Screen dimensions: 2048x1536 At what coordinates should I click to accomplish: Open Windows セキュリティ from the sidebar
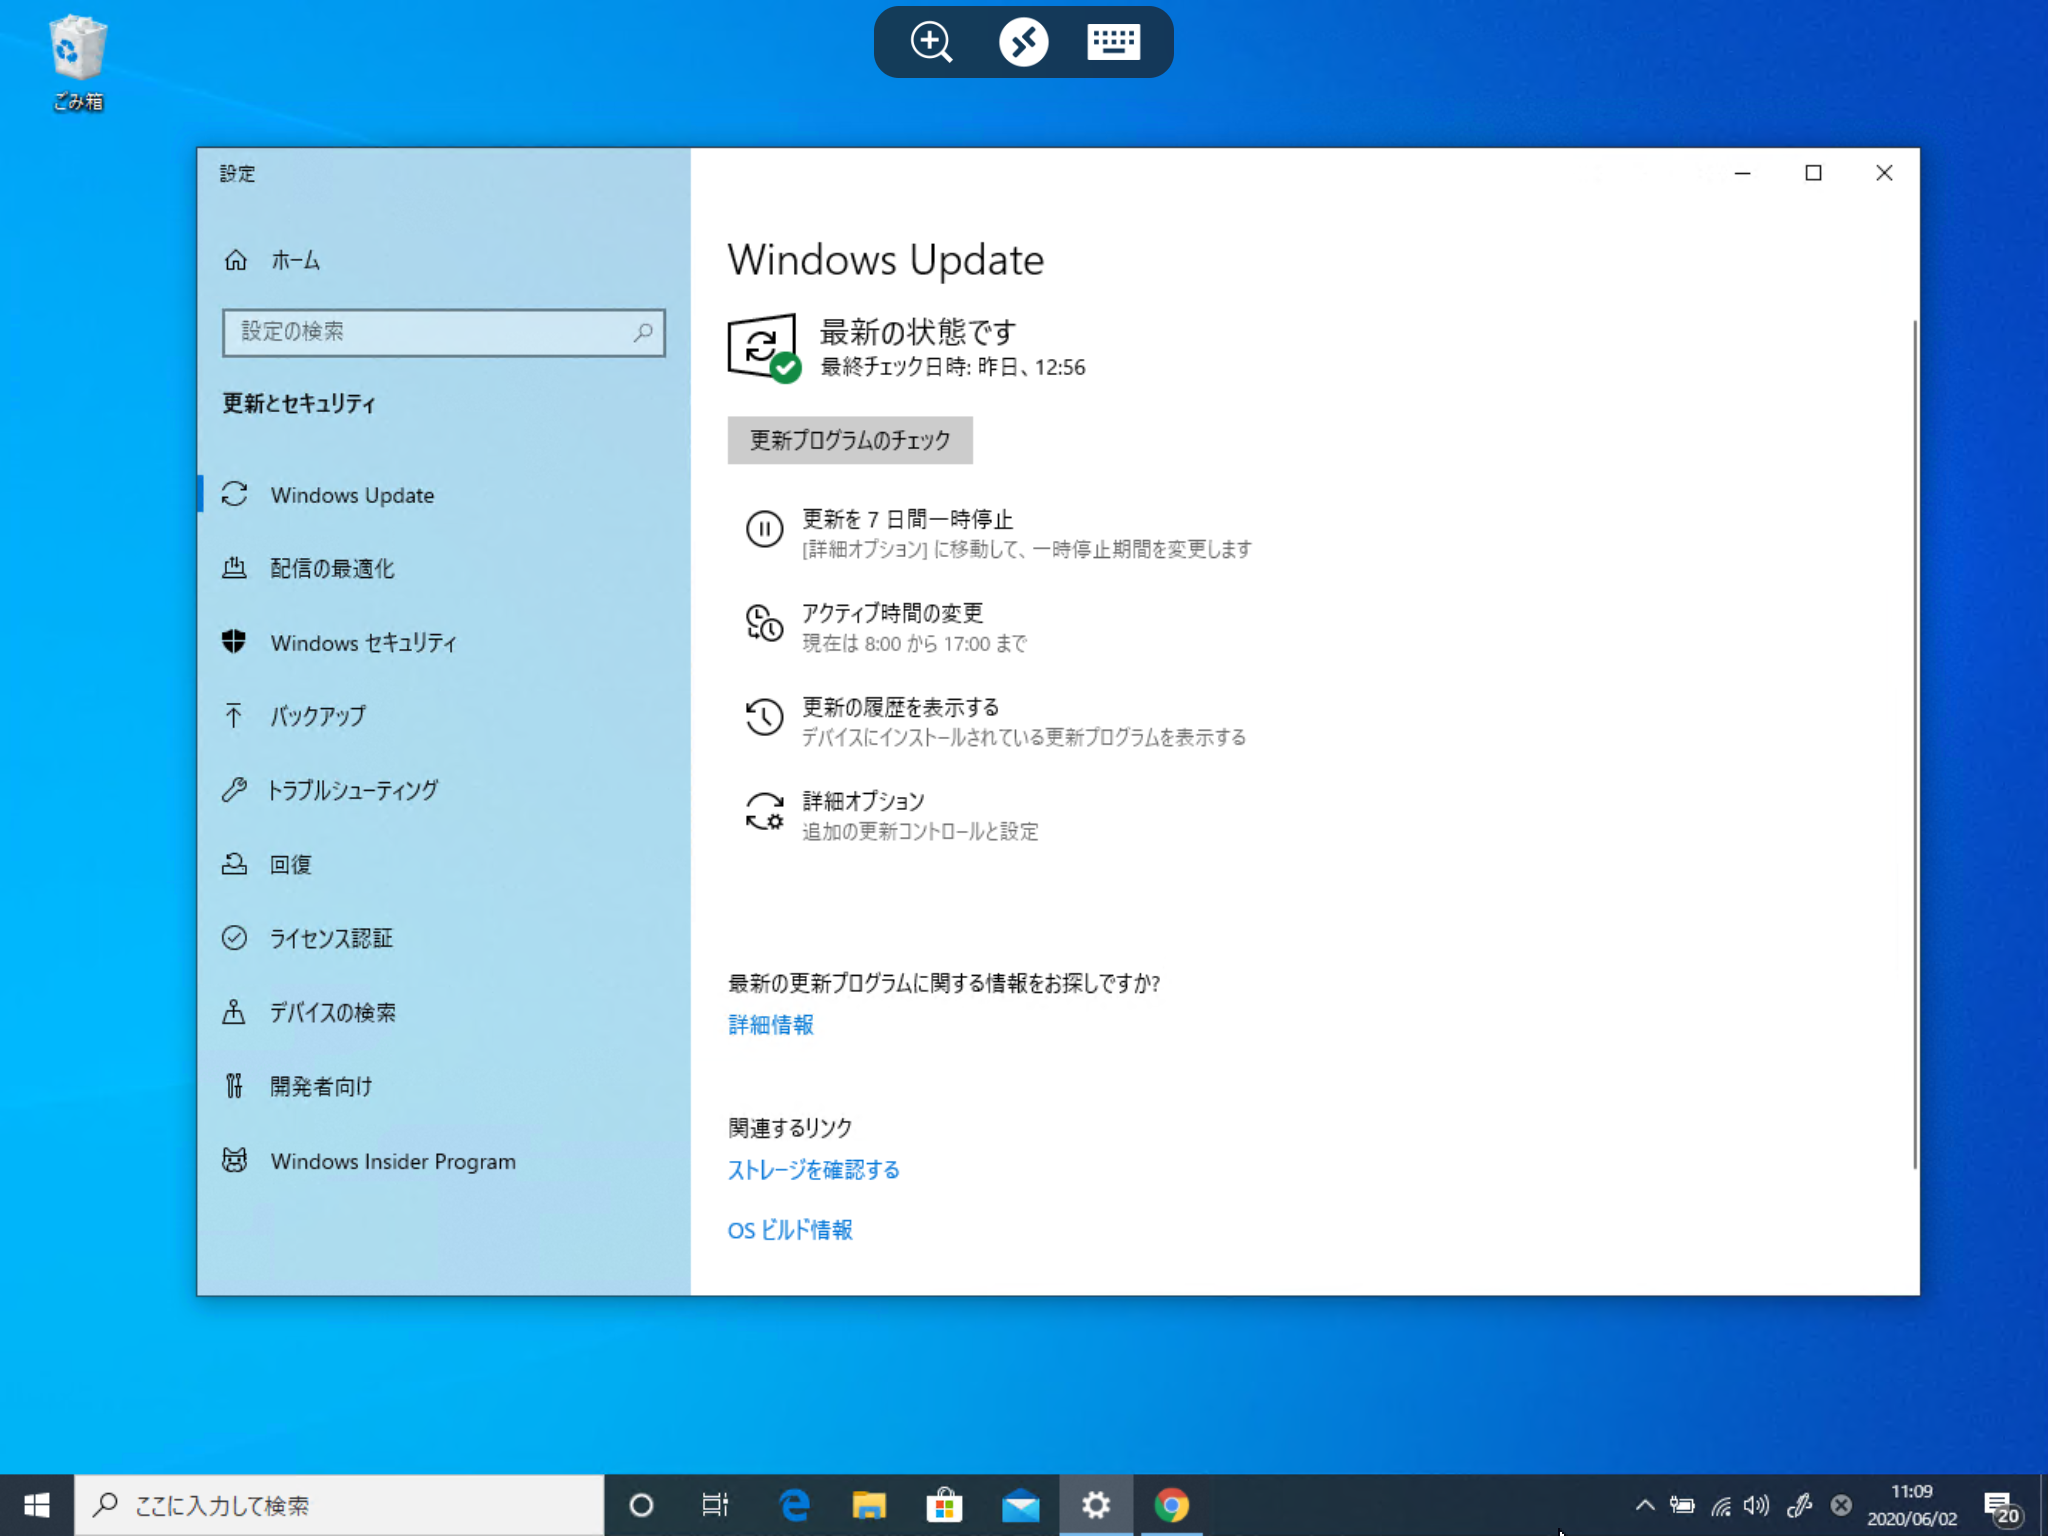pos(363,643)
